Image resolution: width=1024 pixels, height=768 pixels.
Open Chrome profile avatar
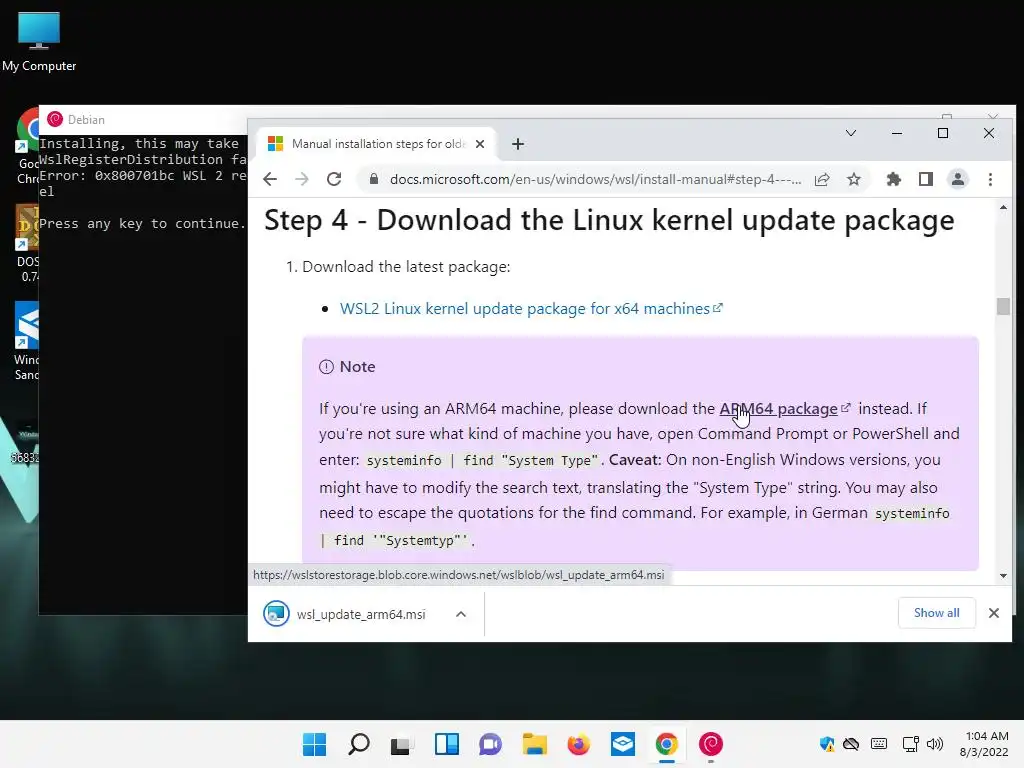pos(957,179)
